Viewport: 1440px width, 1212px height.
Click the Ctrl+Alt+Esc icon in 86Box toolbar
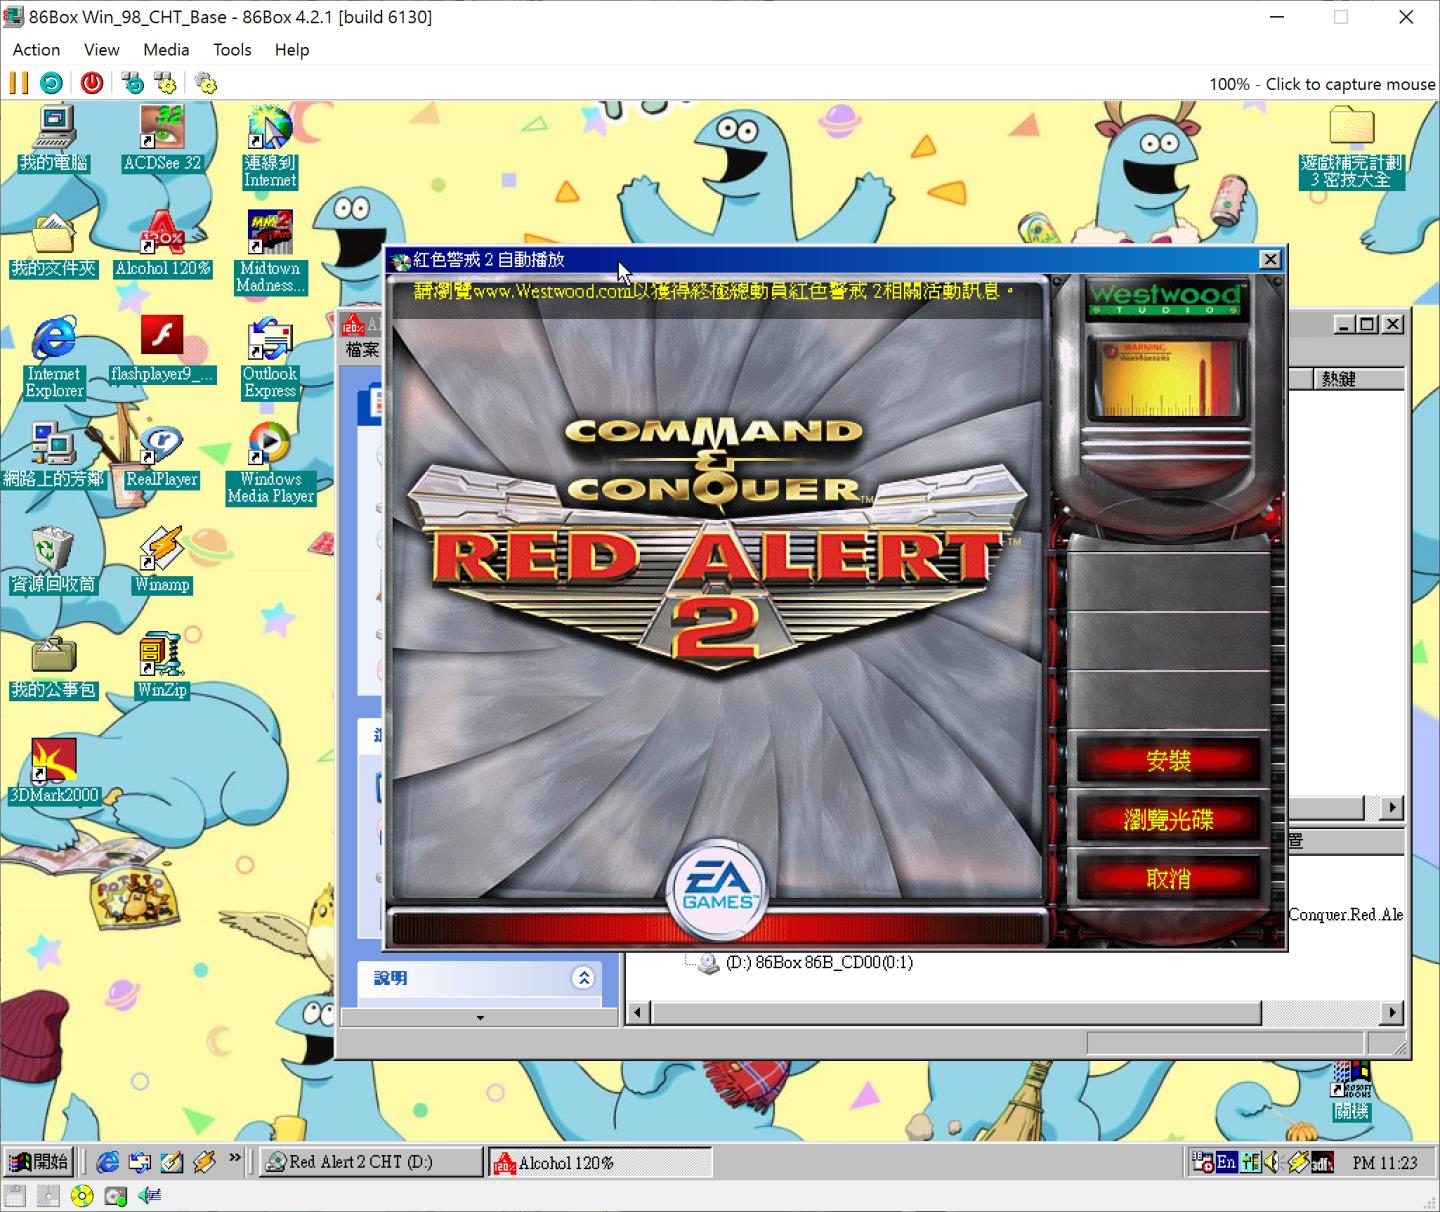165,83
